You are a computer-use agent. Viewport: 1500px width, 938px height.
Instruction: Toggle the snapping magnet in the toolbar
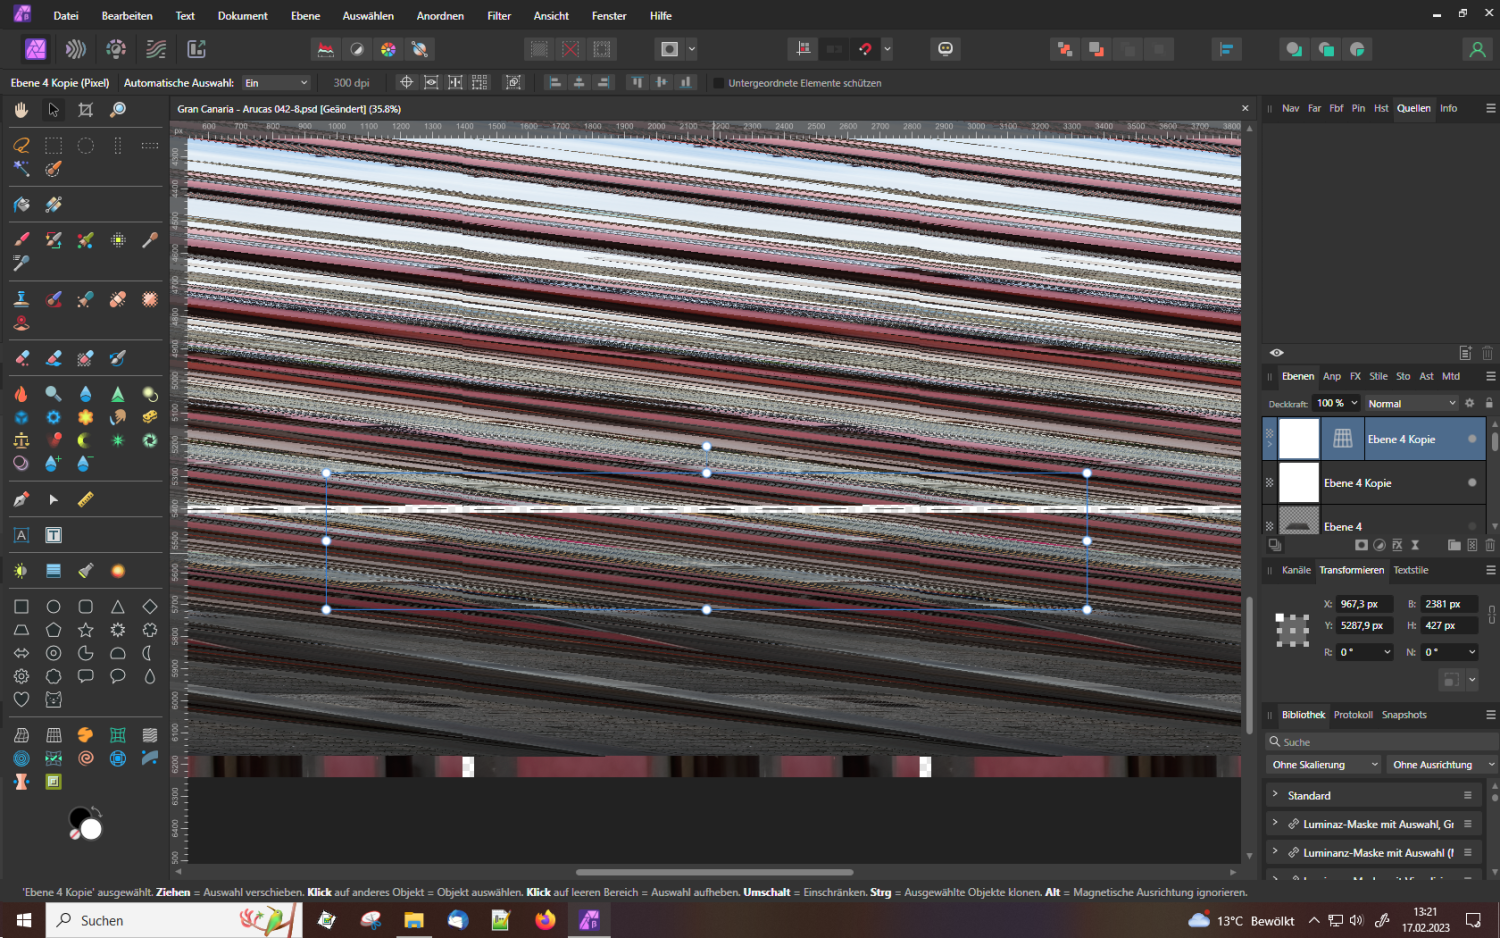pos(865,48)
